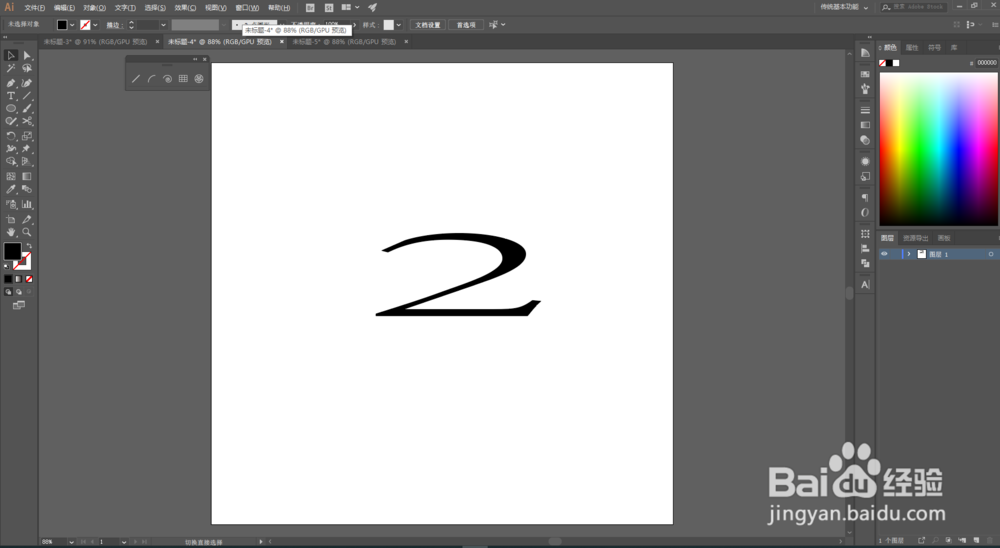Reset default fill and stroke

[7, 267]
